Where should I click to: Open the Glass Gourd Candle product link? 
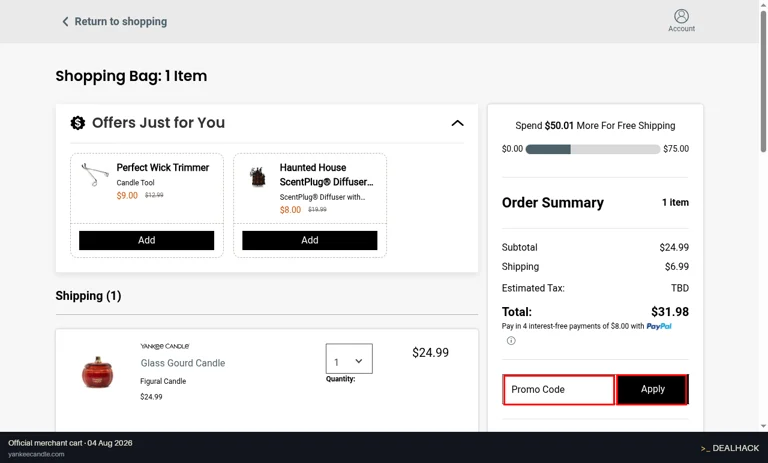[183, 363]
